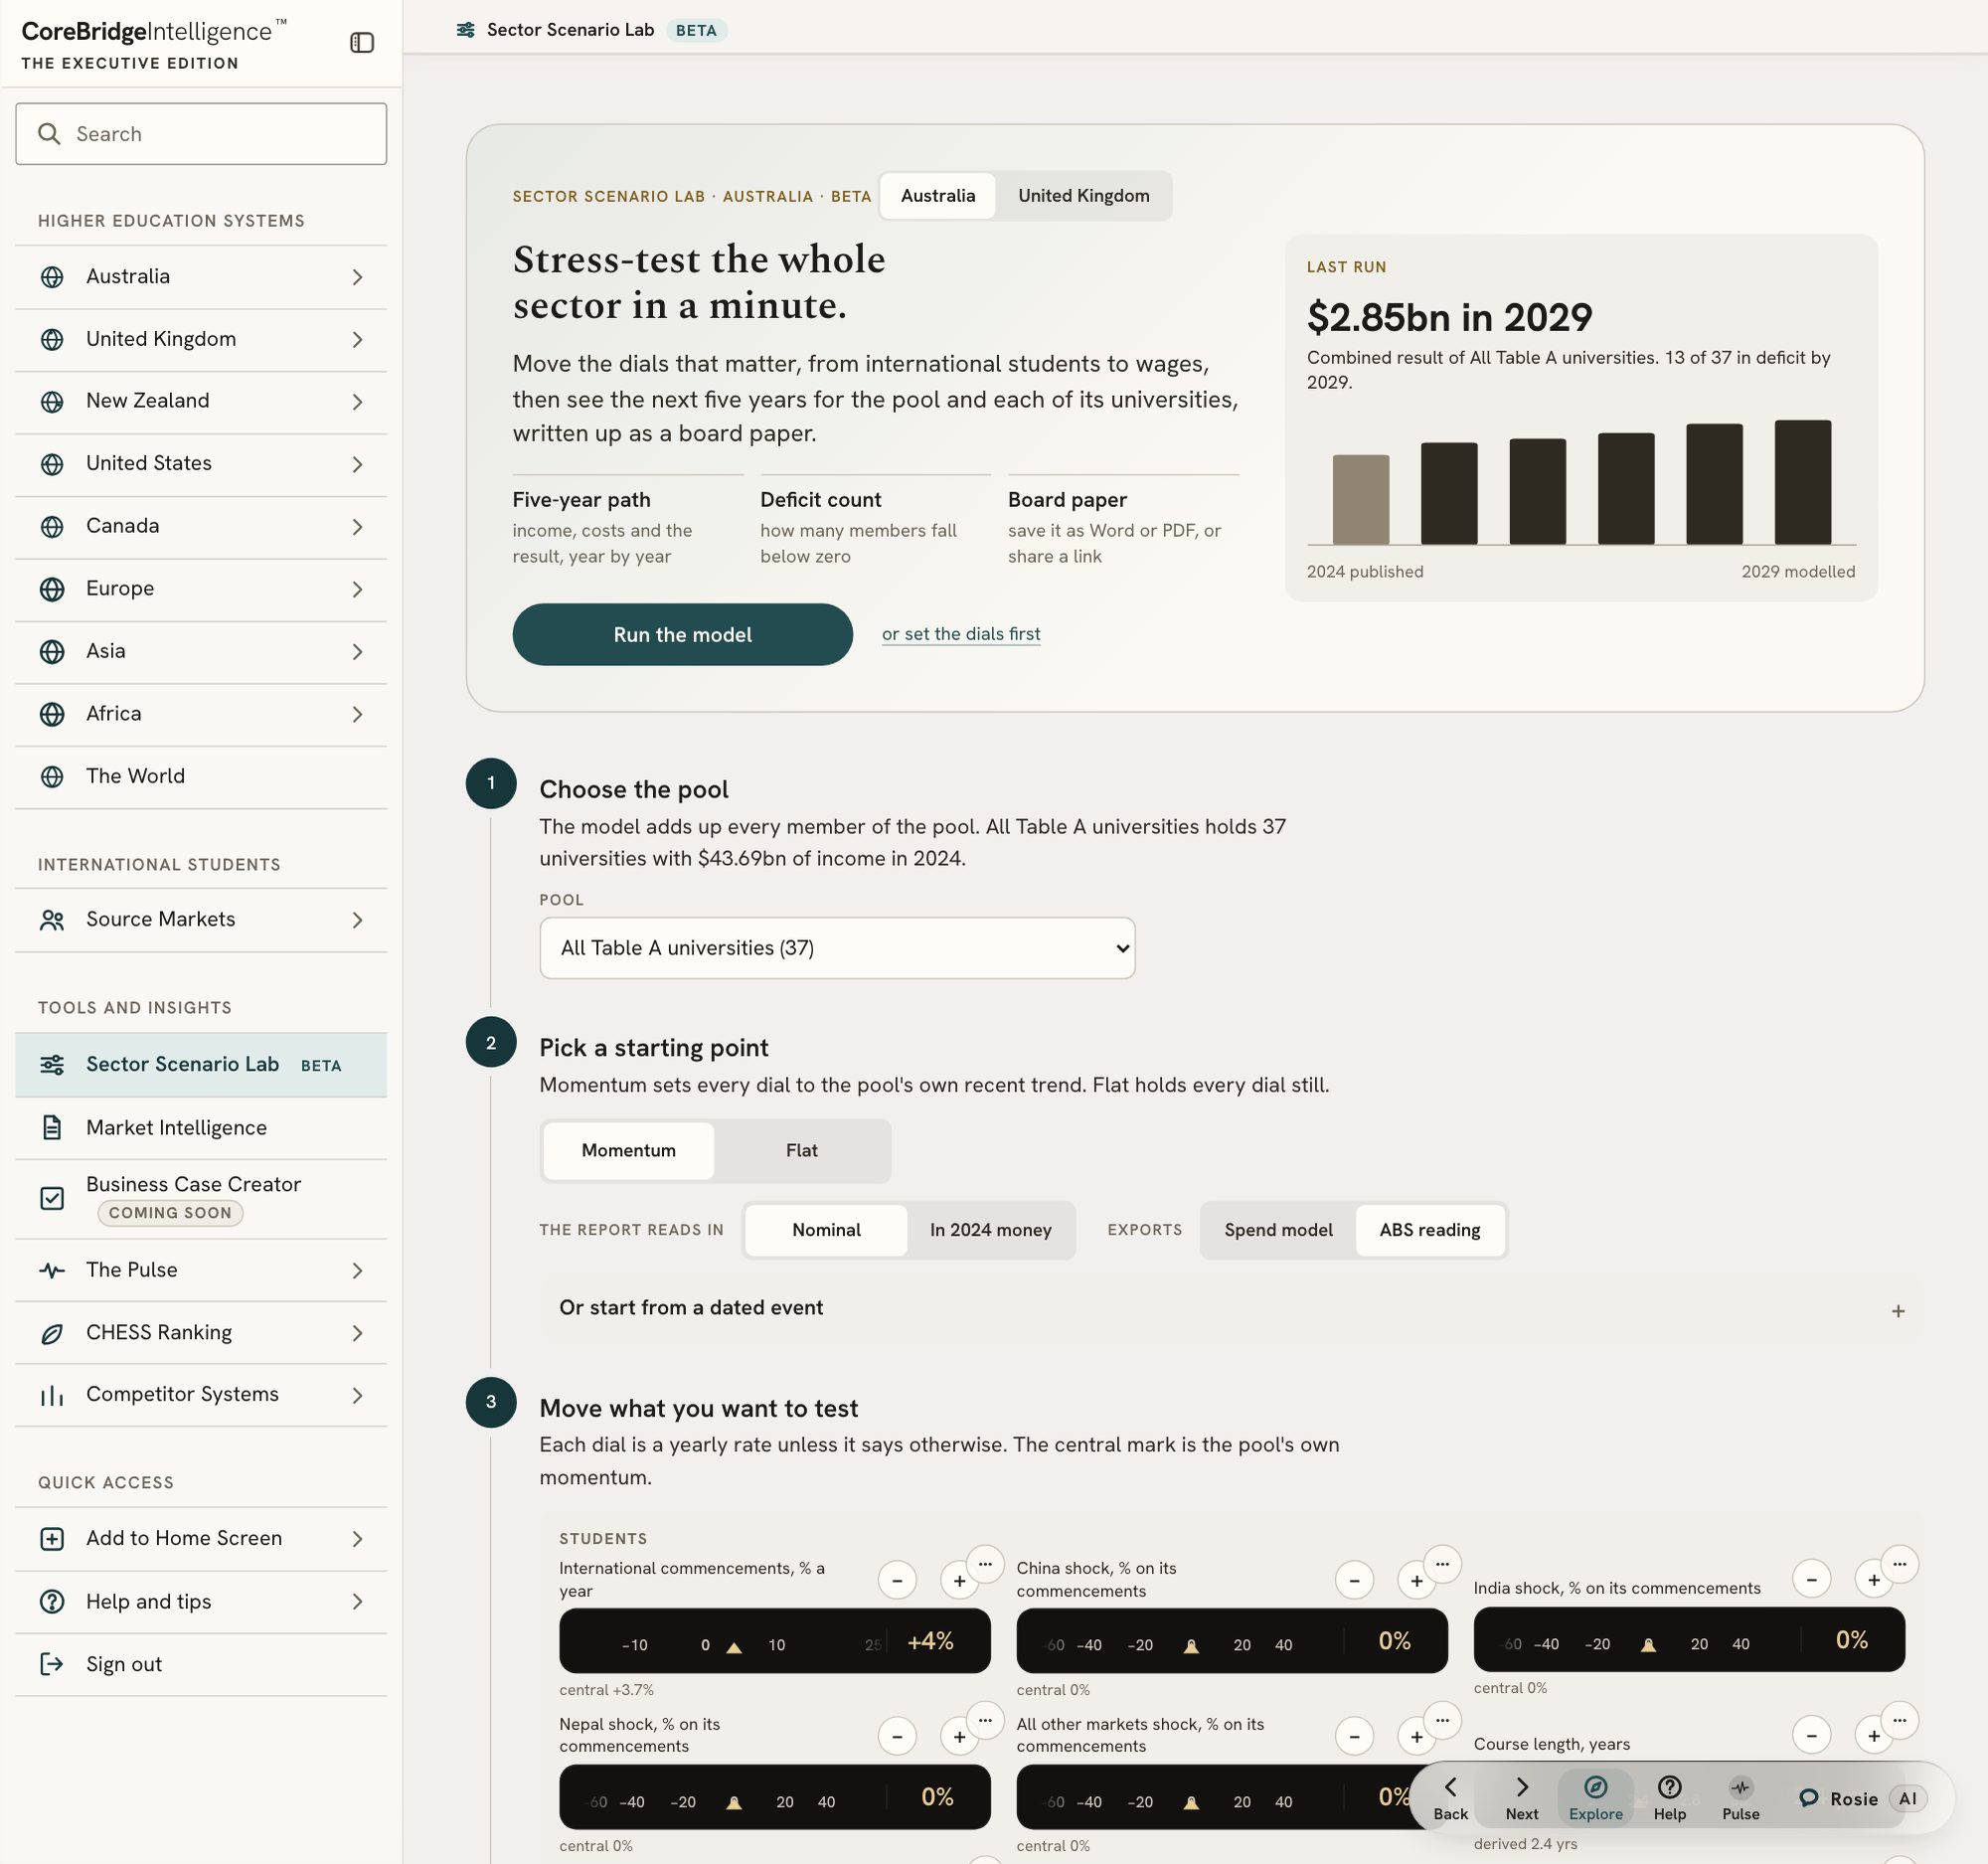Screen dimensions: 1988x1864
Task: Decrease China shock dial with minus
Action: [1354, 1580]
